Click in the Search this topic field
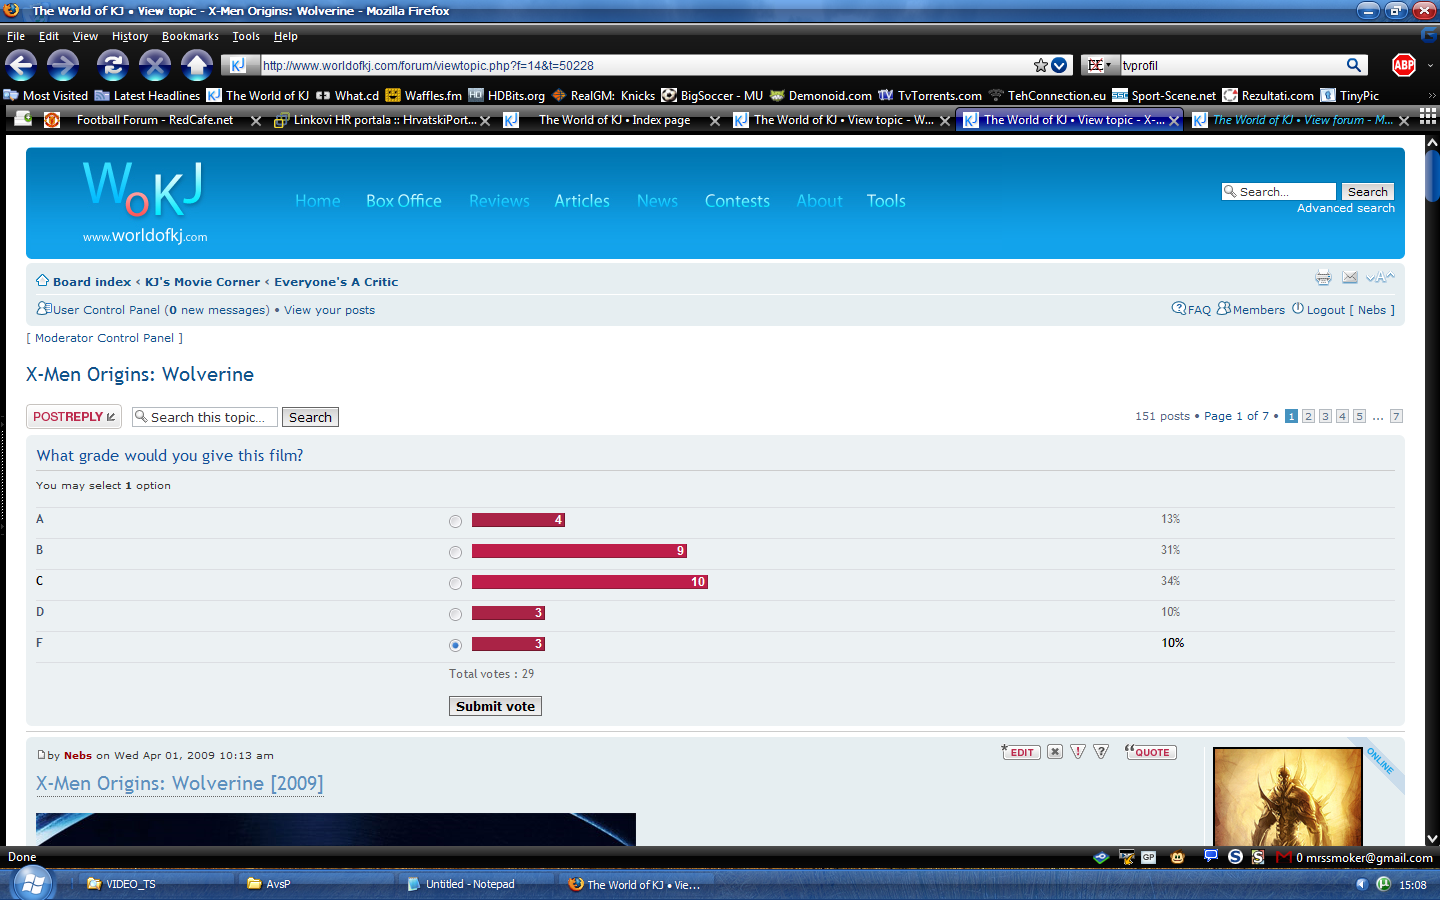 tap(205, 417)
